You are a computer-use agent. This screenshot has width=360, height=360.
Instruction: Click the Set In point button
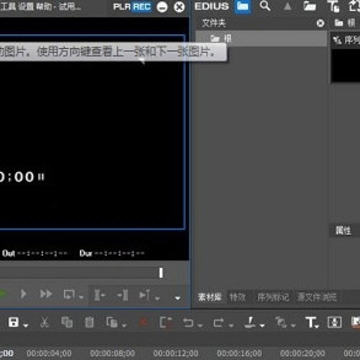coord(100,295)
